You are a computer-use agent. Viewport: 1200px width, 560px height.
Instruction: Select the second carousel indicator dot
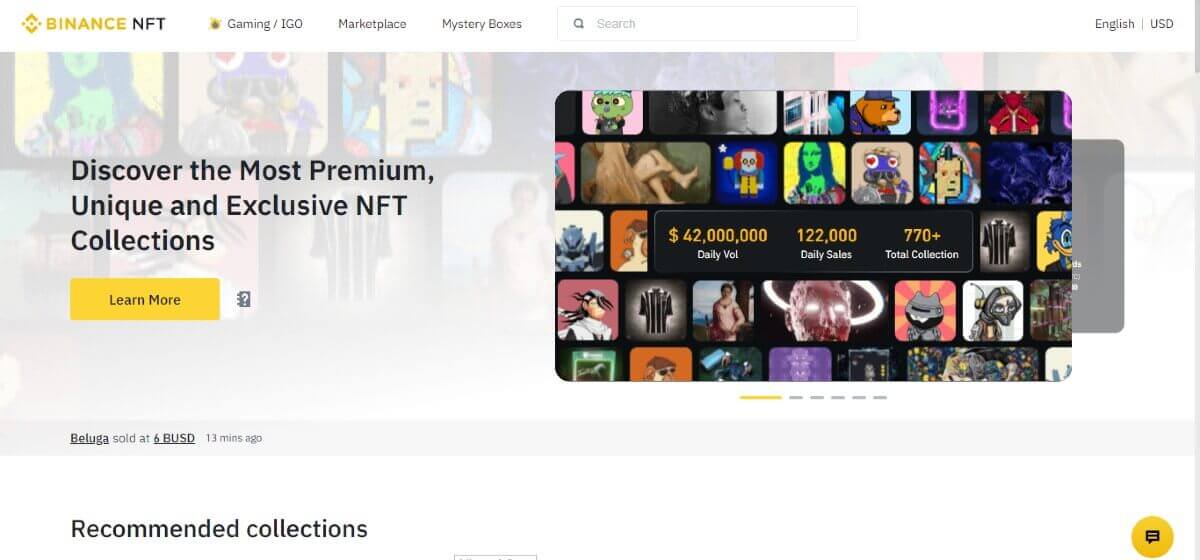[x=796, y=397]
